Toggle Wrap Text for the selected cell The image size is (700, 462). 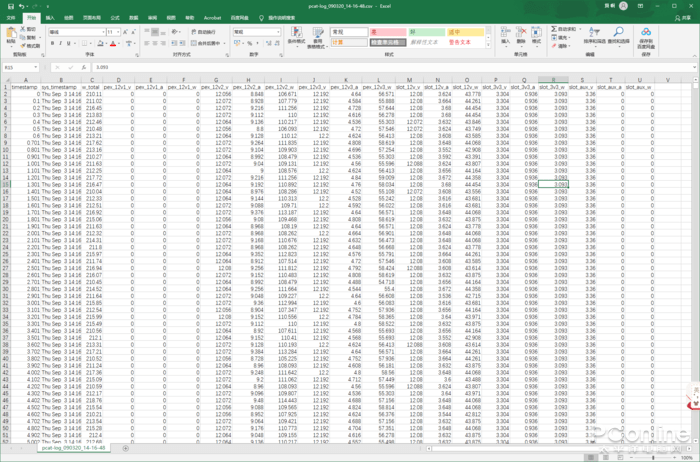tap(205, 32)
